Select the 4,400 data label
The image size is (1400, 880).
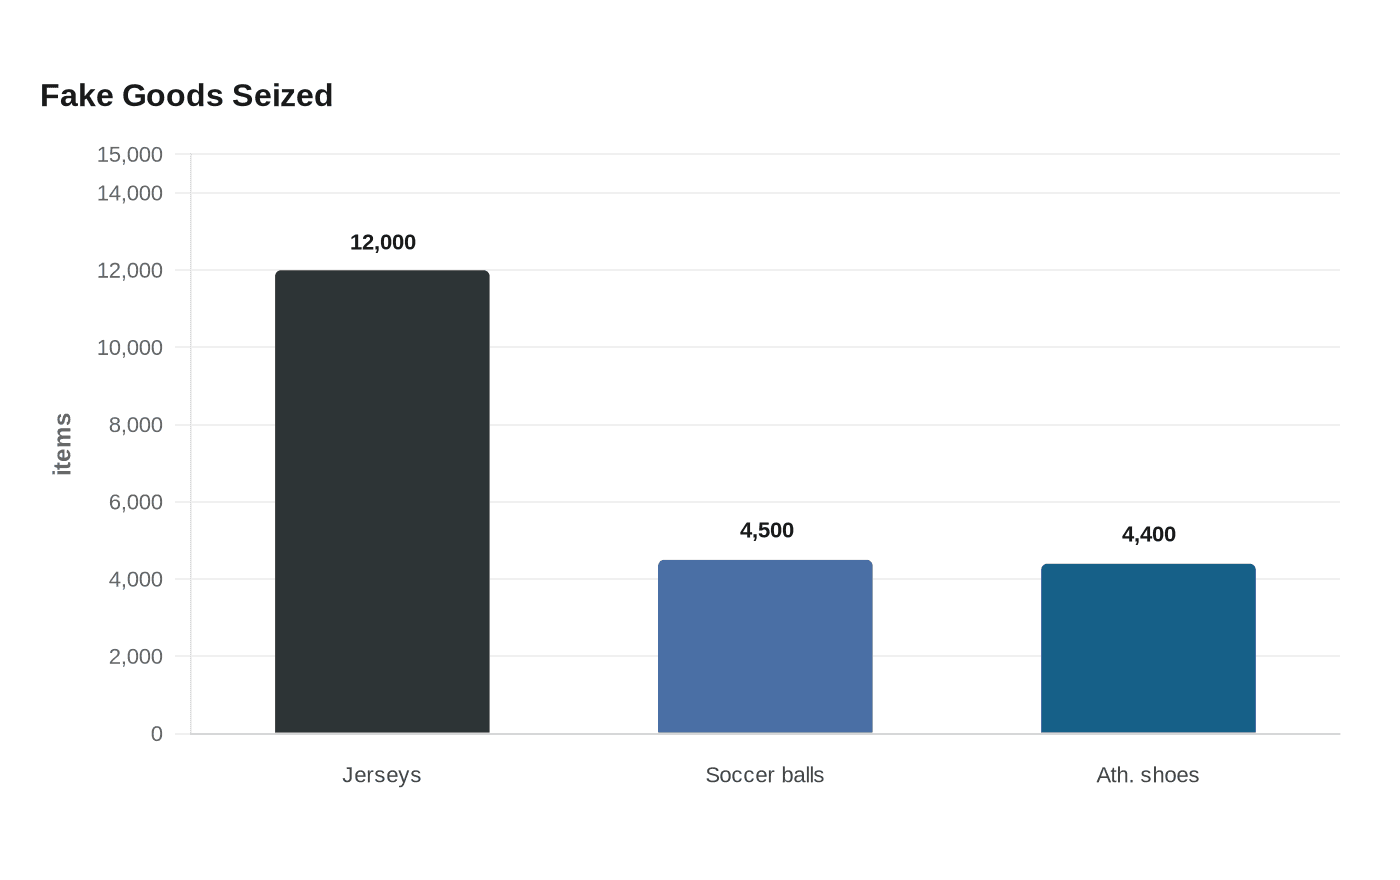(x=1149, y=535)
